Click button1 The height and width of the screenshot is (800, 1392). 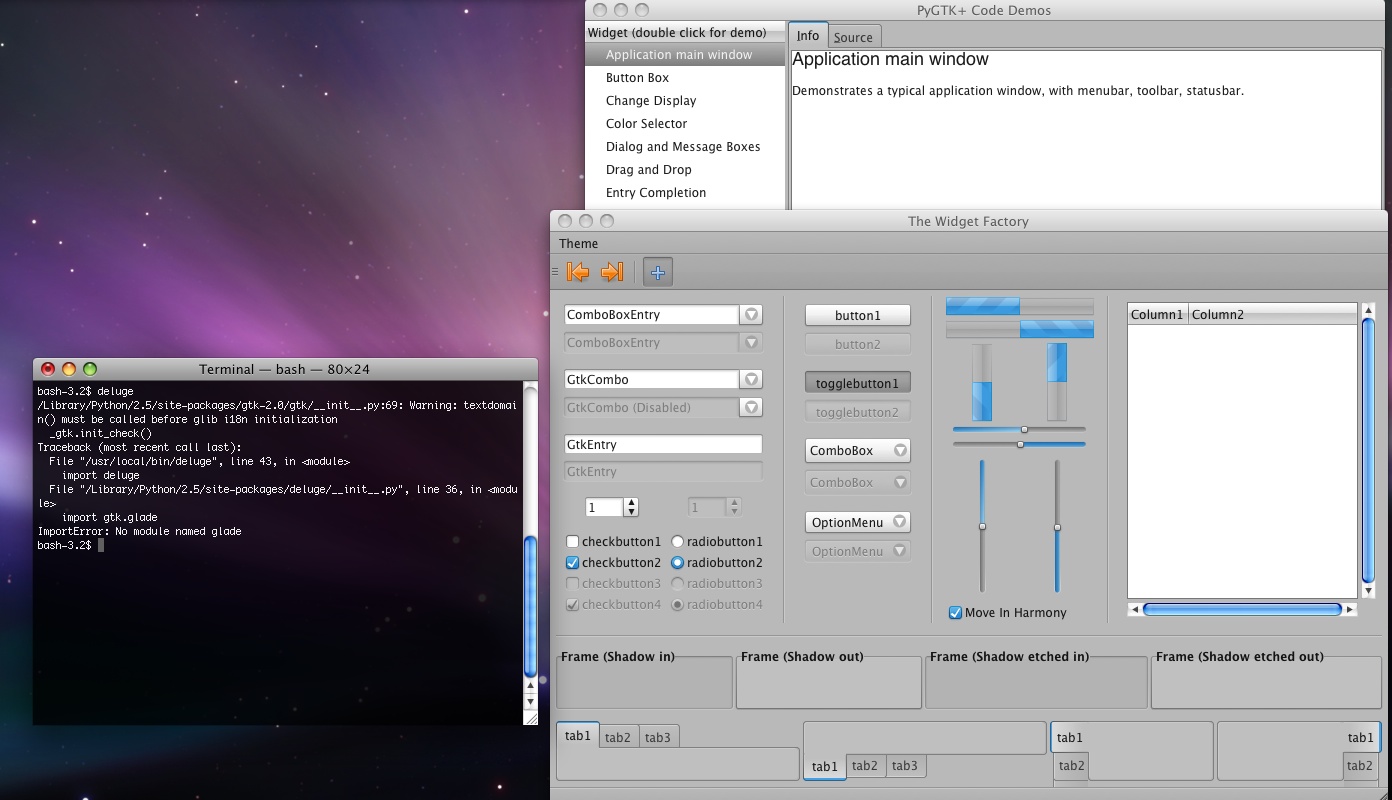tap(857, 315)
